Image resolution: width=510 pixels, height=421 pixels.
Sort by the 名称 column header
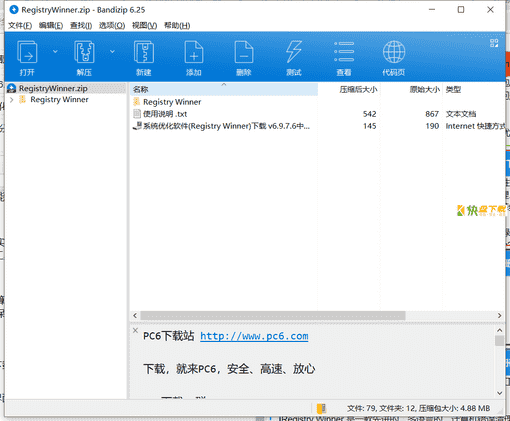click(x=224, y=89)
